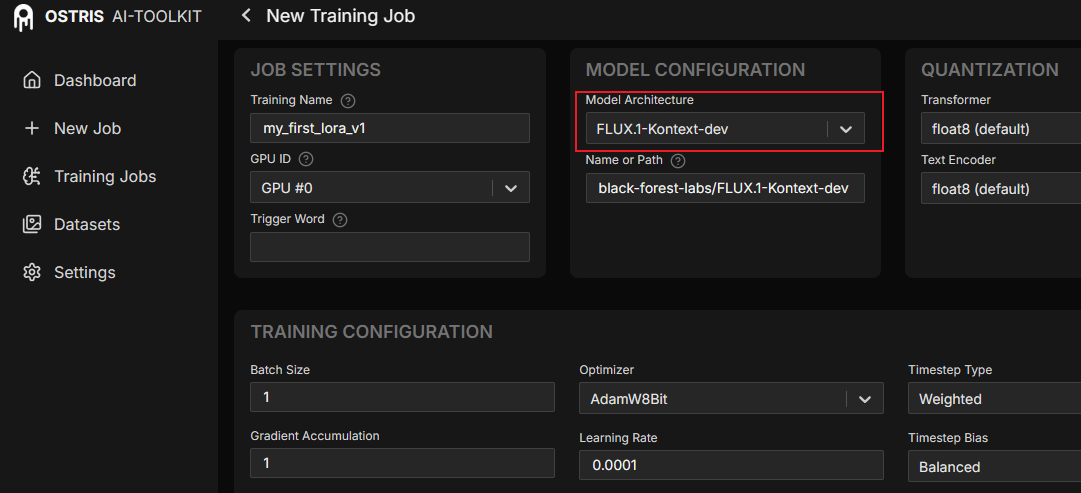Click the brain icon for Training Jobs
The height and width of the screenshot is (493, 1081).
32,177
